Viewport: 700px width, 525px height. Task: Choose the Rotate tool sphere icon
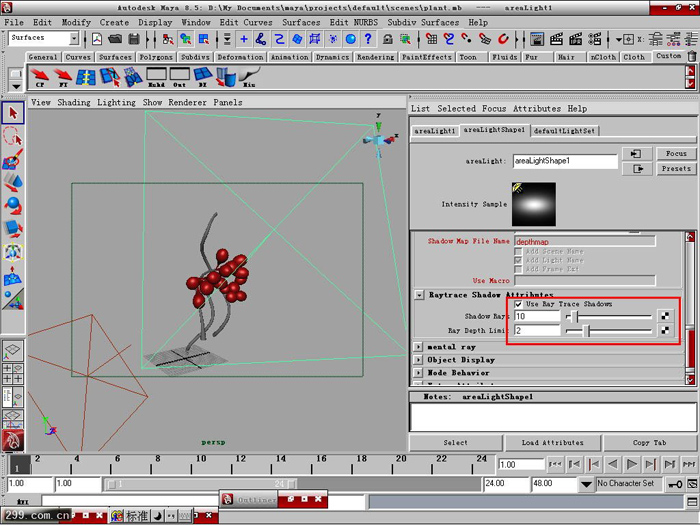[13, 206]
